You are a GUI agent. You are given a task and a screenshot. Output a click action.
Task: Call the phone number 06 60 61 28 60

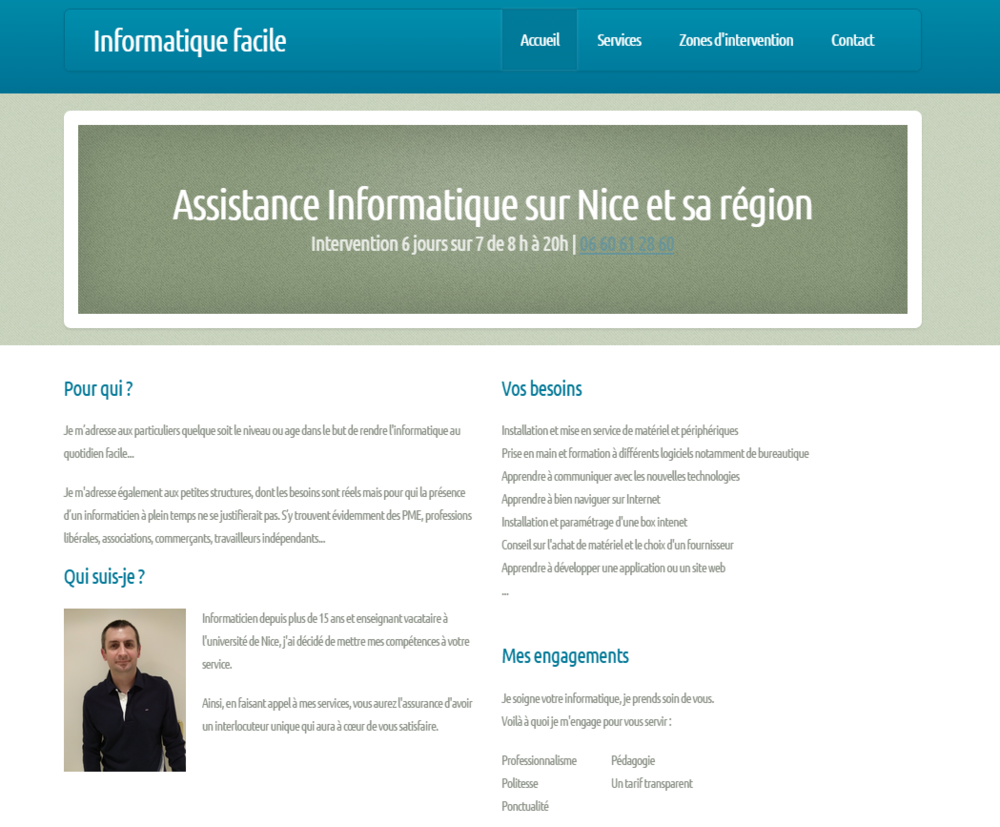tap(625, 243)
